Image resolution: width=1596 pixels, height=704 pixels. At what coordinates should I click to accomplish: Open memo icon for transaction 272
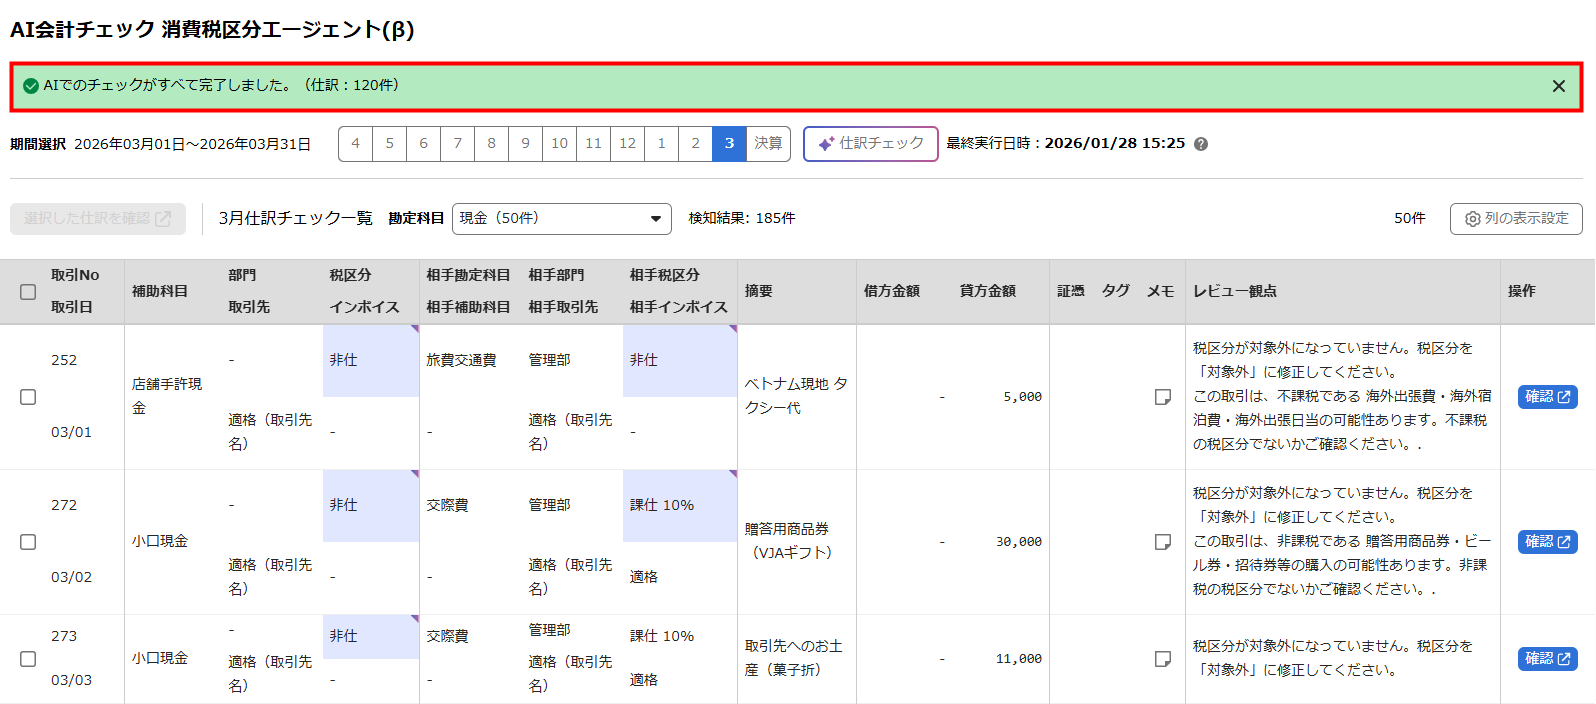click(x=1162, y=542)
